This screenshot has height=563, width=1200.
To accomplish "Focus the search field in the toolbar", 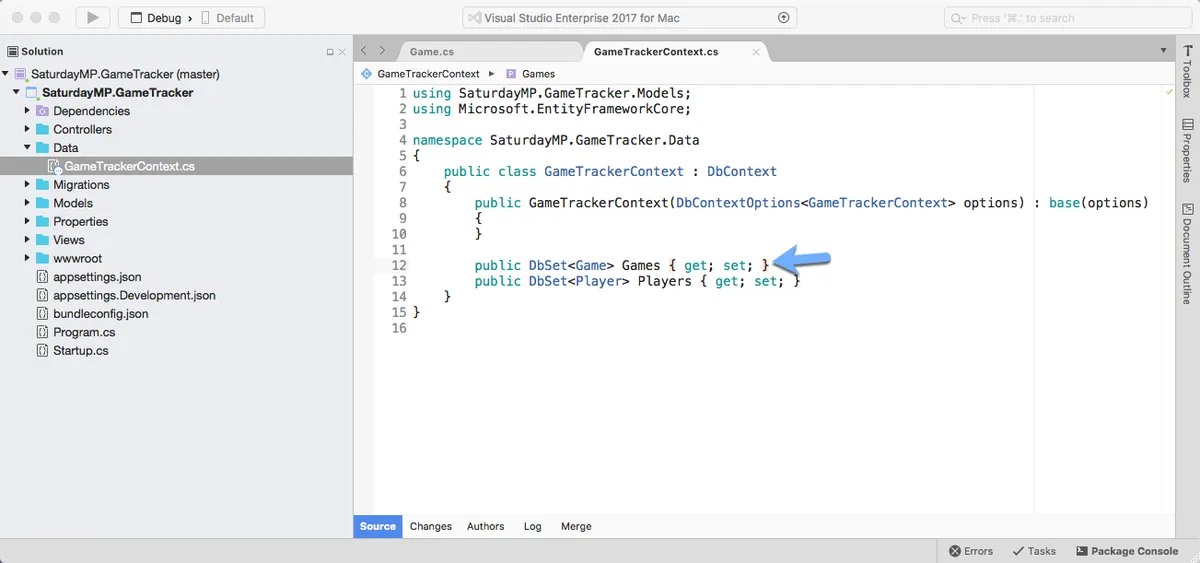I will point(1067,18).
